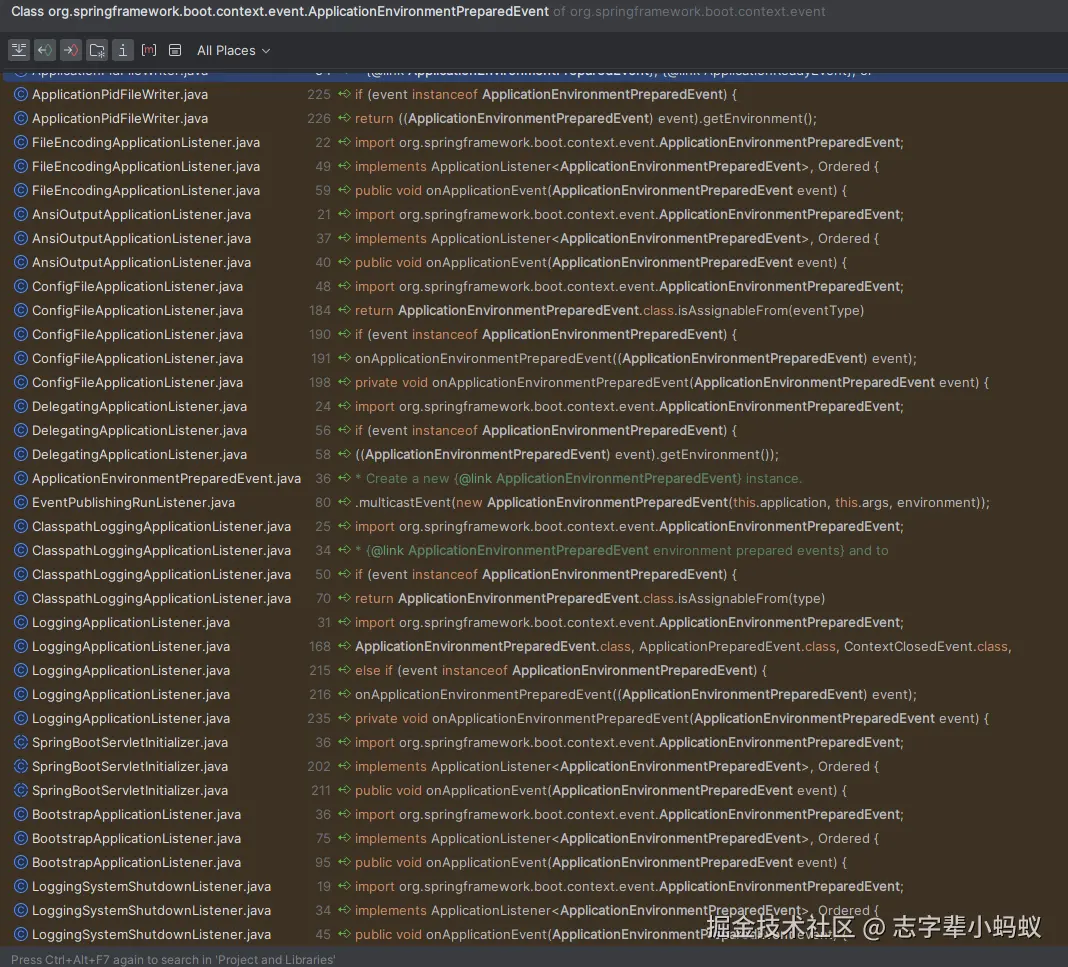Select BootstrapApplicationListener.java file name on line 95 row
This screenshot has width=1068, height=967.
(136, 863)
